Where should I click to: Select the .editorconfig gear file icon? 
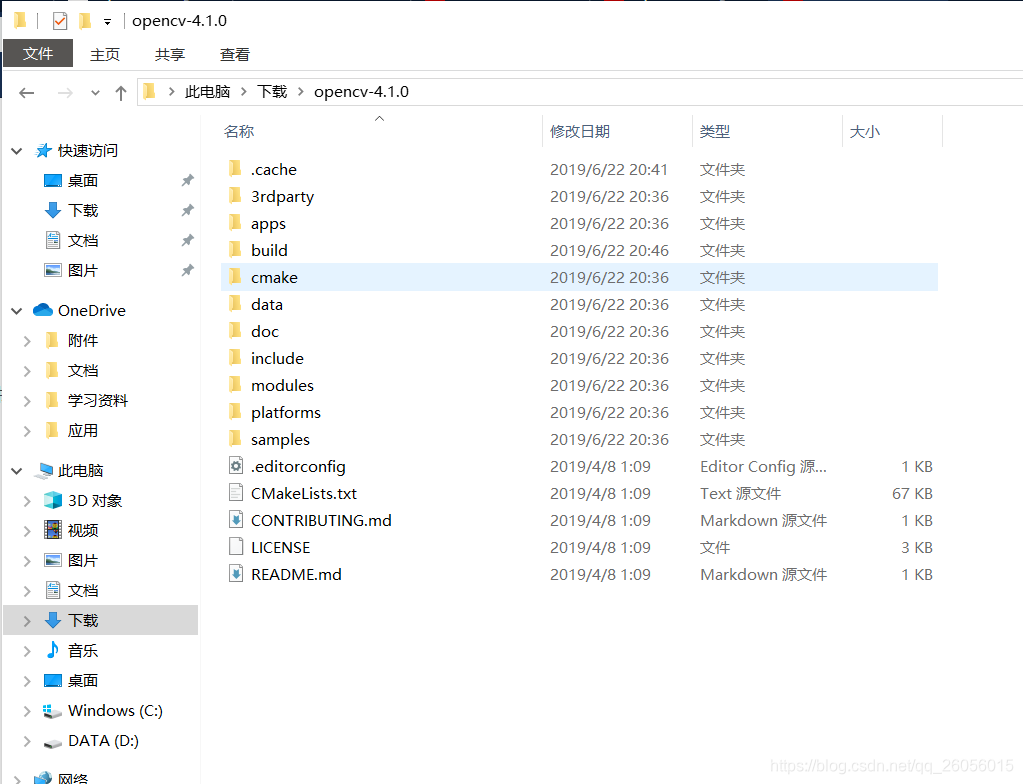[236, 466]
